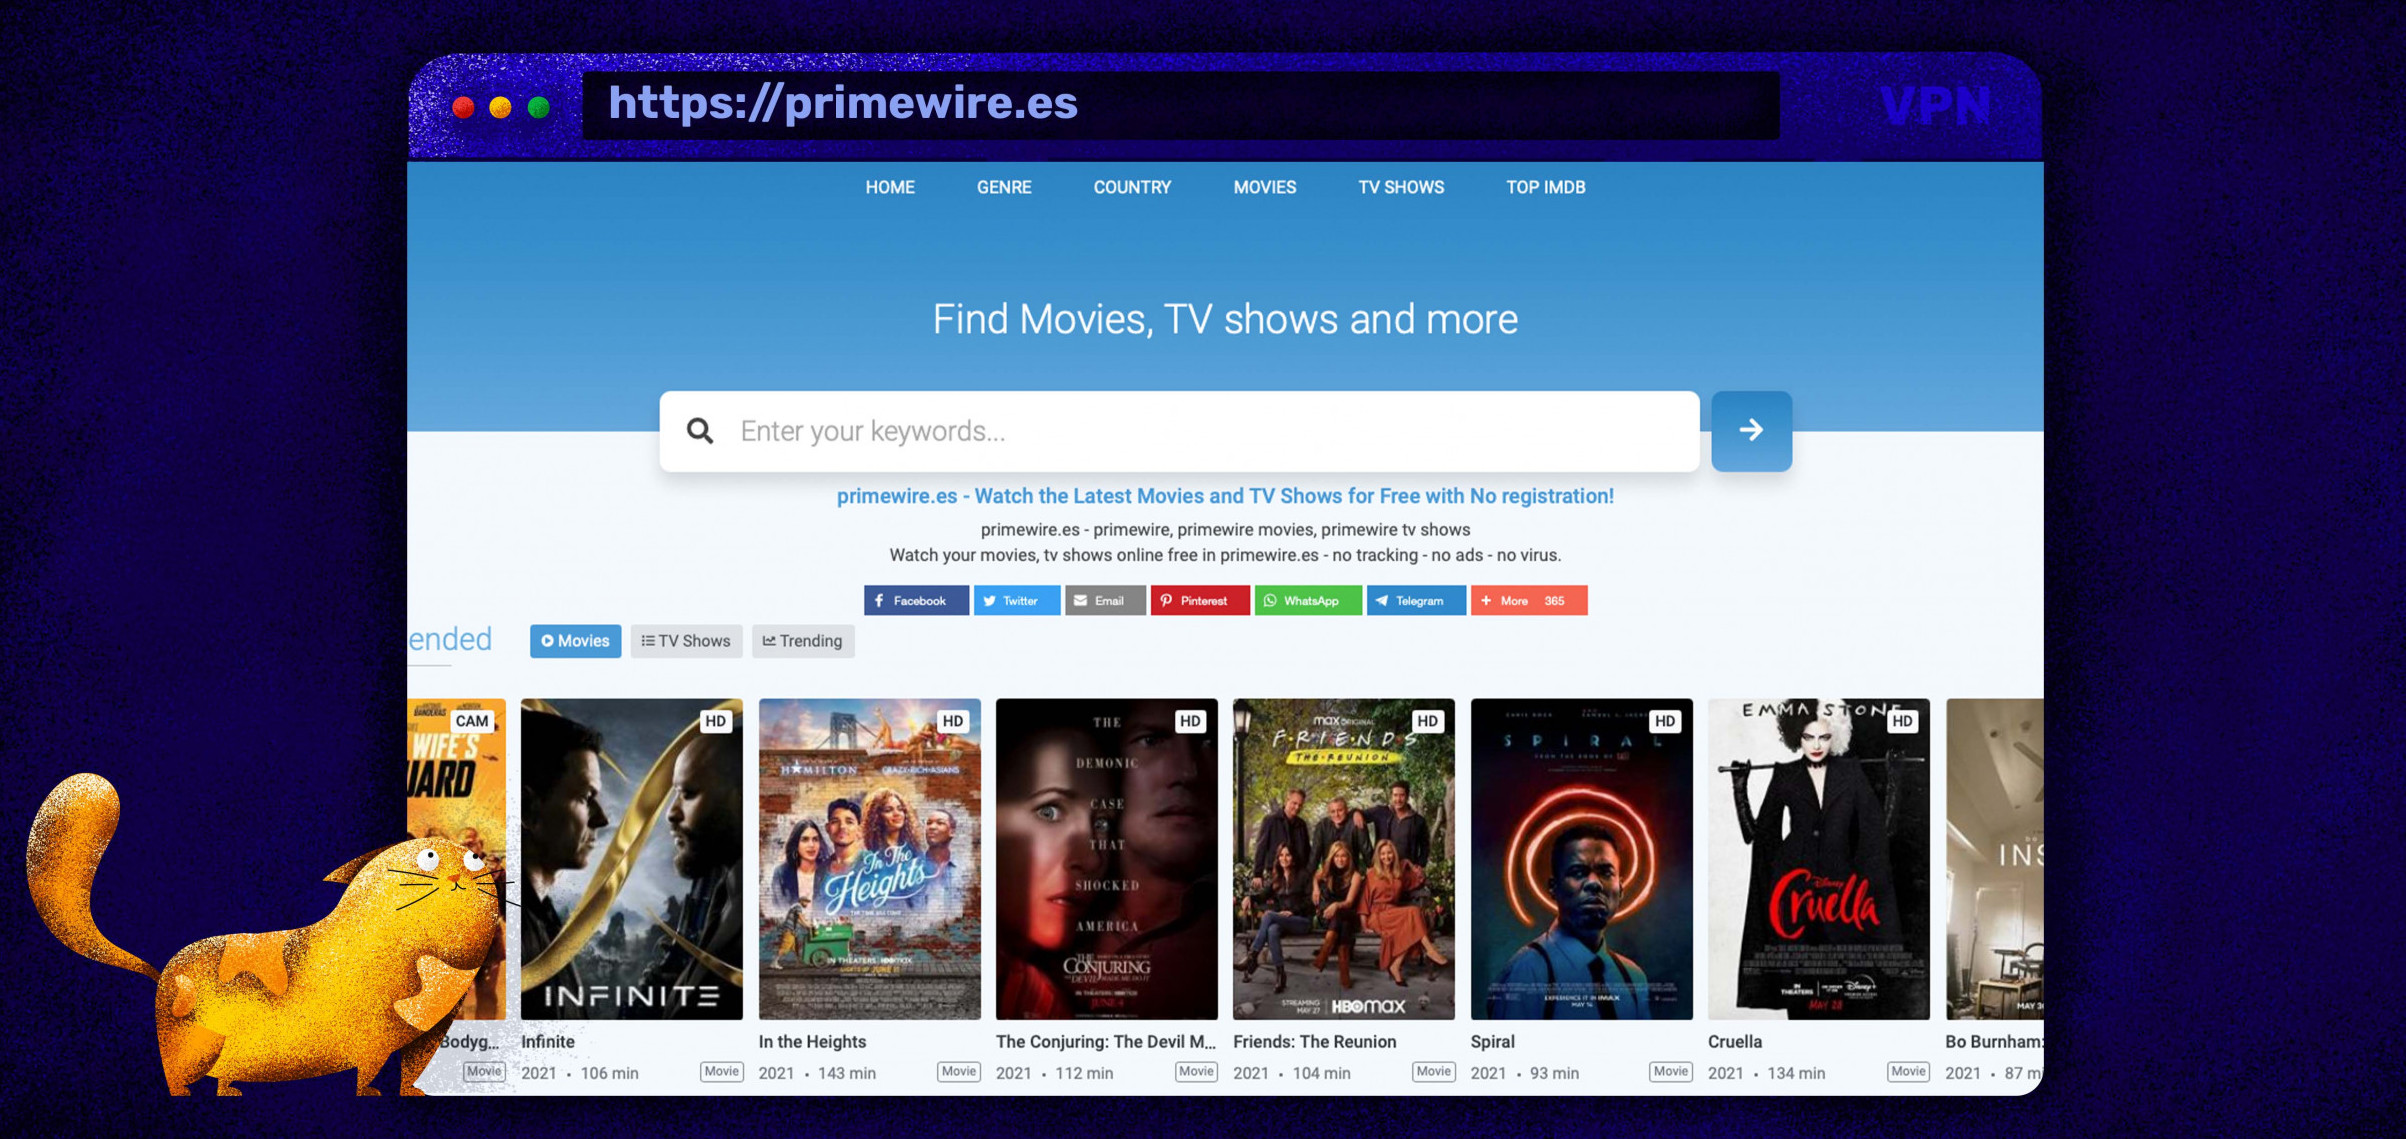This screenshot has width=2406, height=1139.
Task: Click The Conjuring: The Devil M... title
Action: pyautogui.click(x=1106, y=1041)
